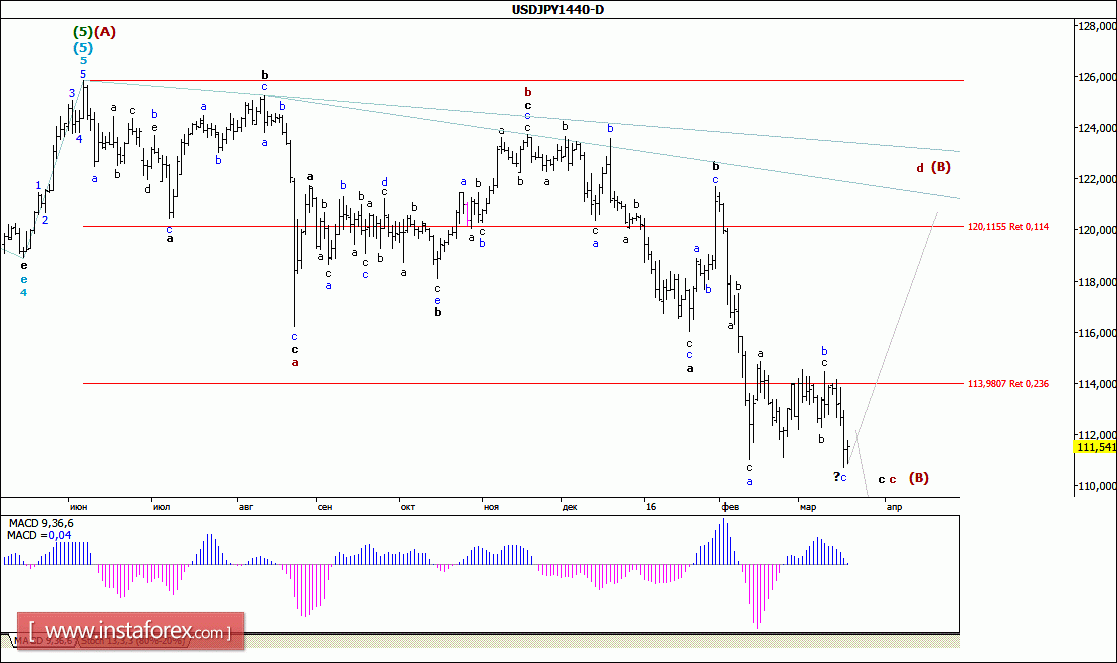
Task: Click the MACD =0,04 value readout
Action: click(x=39, y=536)
